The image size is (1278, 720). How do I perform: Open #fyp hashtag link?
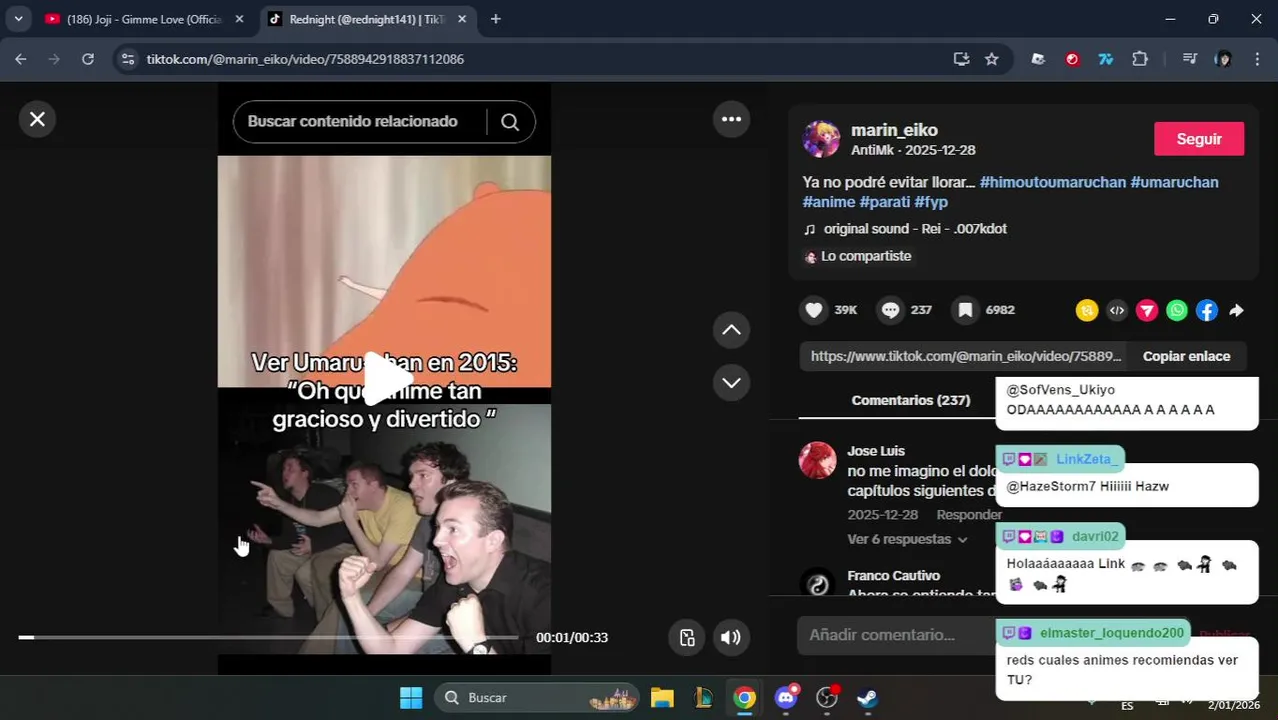(x=931, y=202)
